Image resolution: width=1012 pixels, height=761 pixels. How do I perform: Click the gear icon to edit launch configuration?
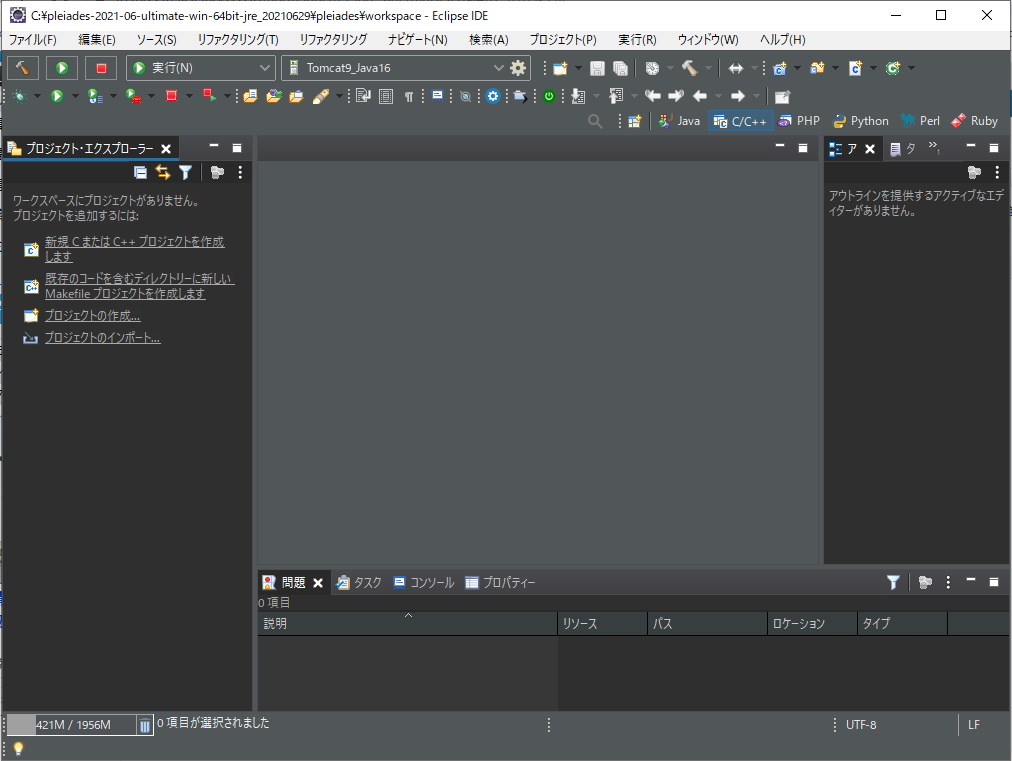(518, 68)
